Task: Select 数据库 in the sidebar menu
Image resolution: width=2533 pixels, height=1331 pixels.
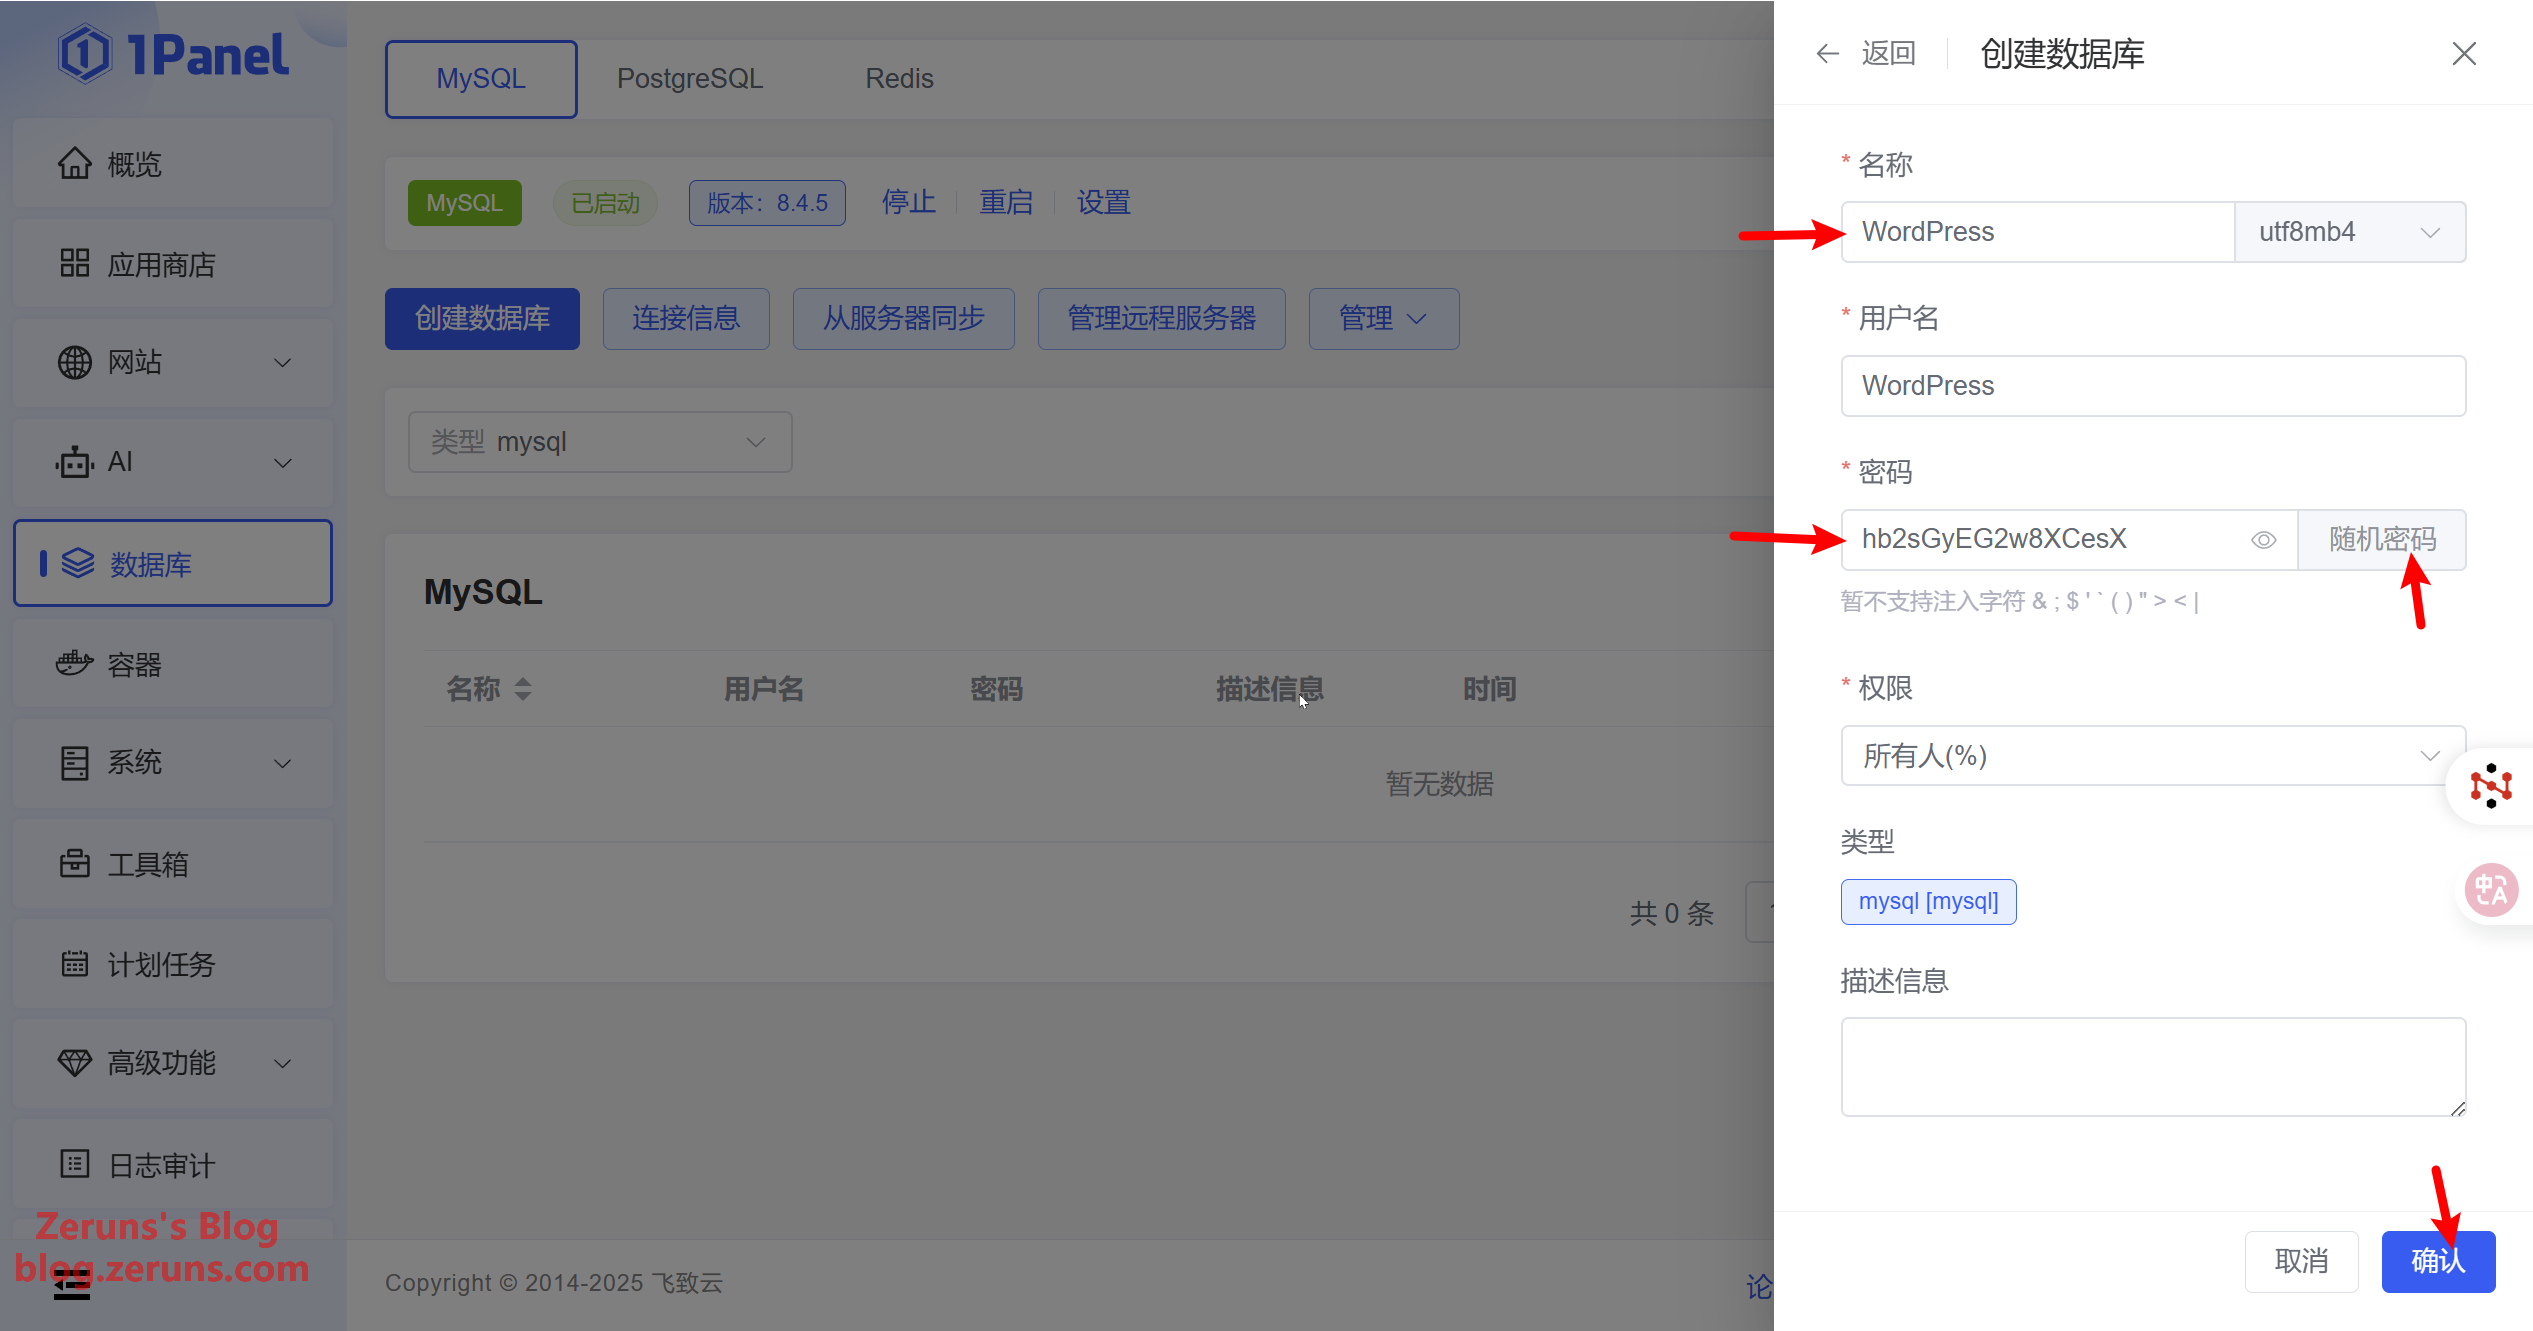Action: coord(173,564)
